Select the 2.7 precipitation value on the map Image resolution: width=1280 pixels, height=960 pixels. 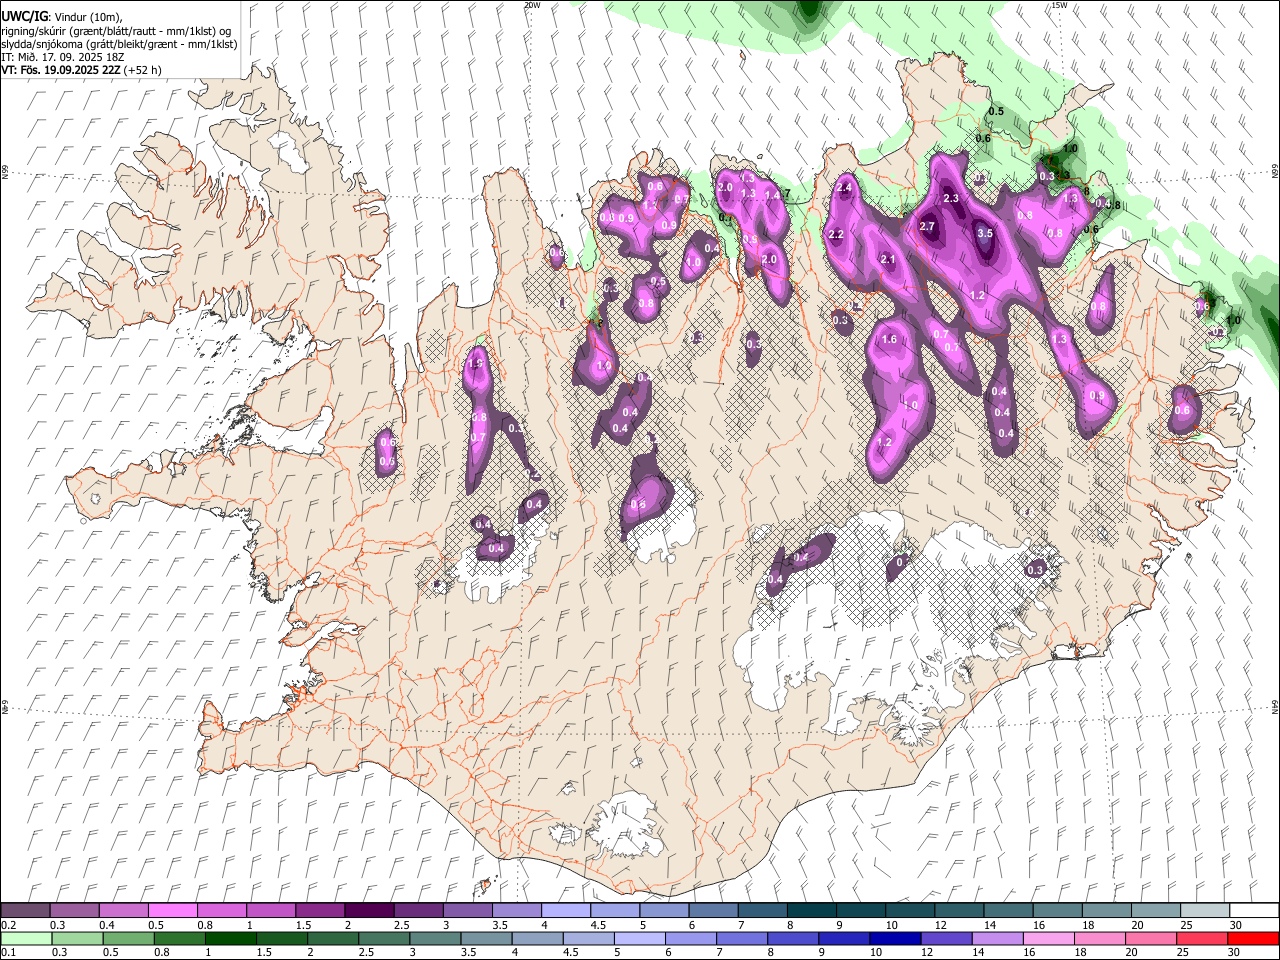click(x=926, y=227)
